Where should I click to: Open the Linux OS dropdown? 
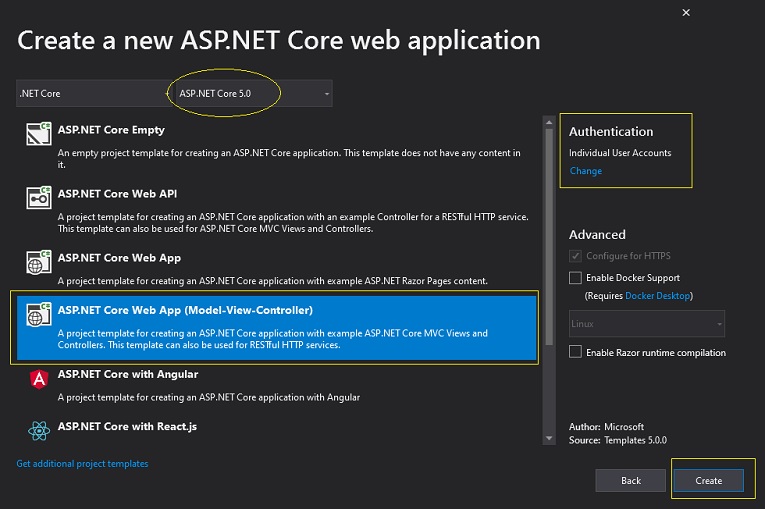coord(646,324)
